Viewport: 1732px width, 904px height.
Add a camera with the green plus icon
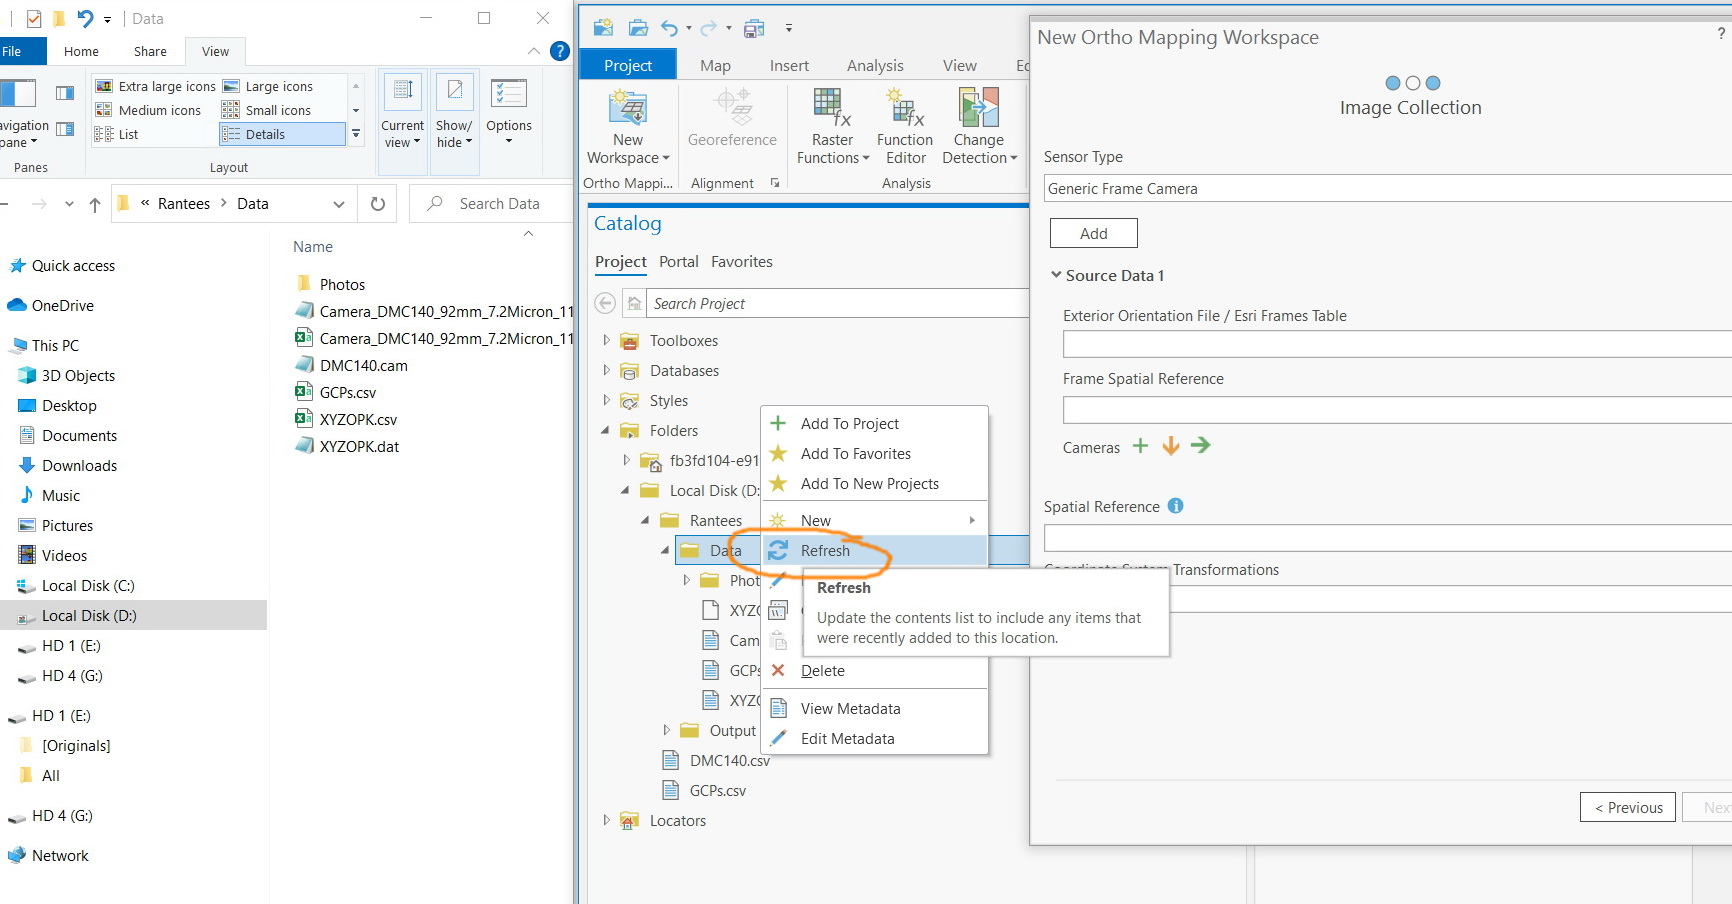click(x=1140, y=446)
